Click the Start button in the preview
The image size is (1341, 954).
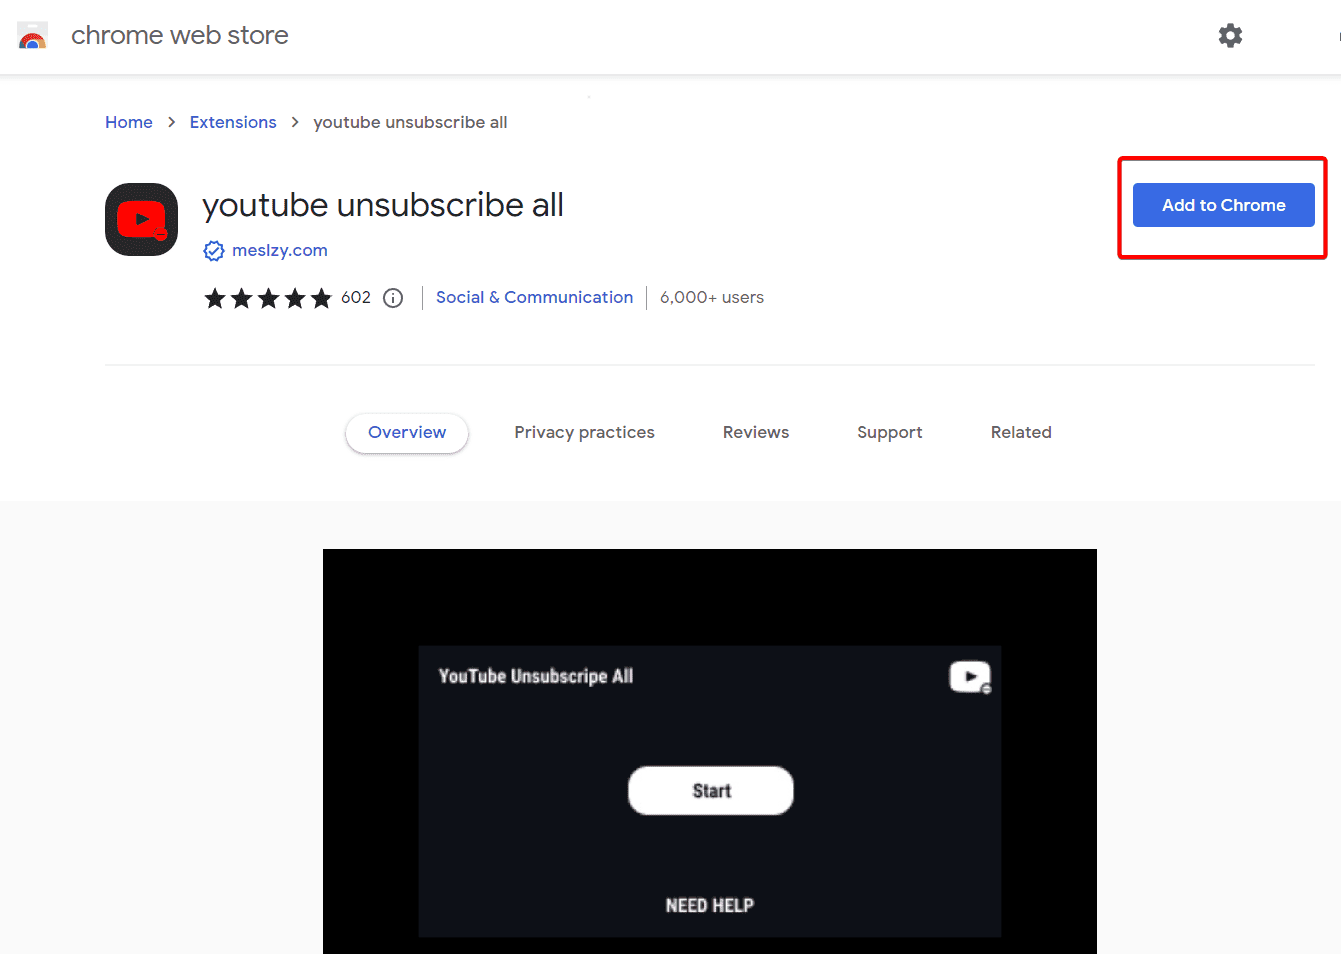click(x=711, y=791)
